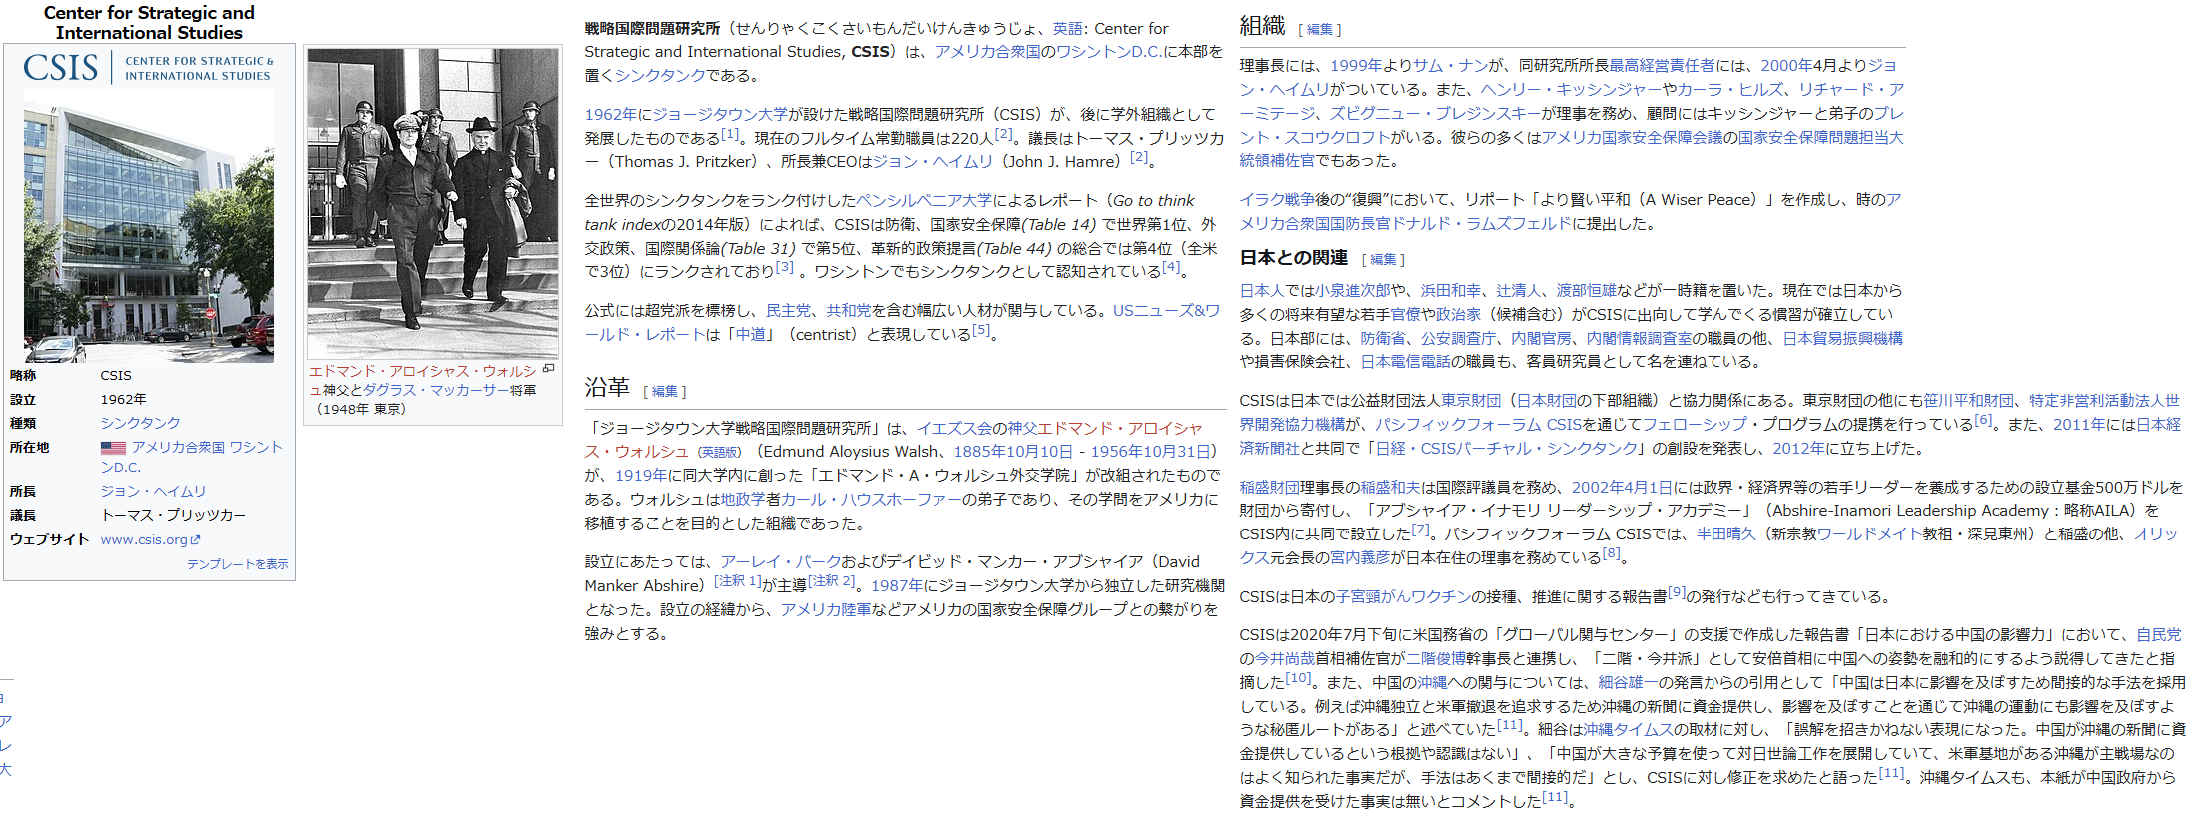
Task: Open the カール・ハウスホーファー link
Action: (872, 500)
